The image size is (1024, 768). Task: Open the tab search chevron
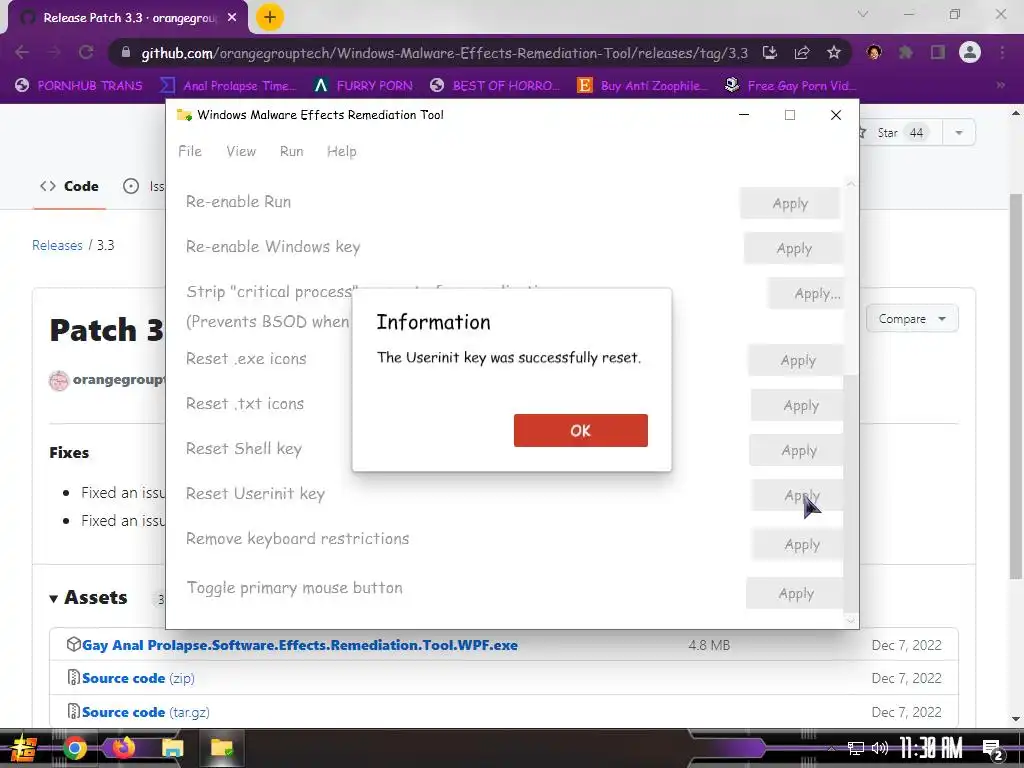click(863, 14)
